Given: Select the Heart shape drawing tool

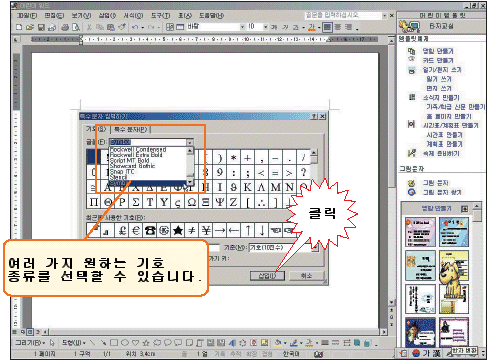Looking at the screenshot, I should tap(135, 343).
